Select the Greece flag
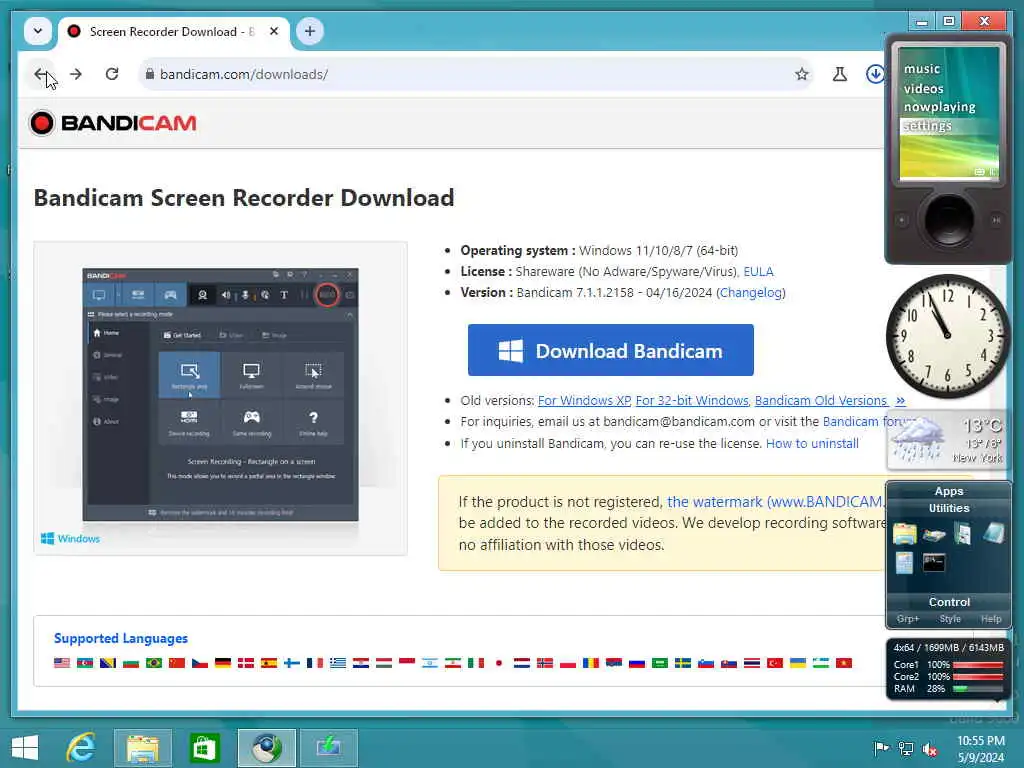1024x768 pixels. click(x=338, y=663)
